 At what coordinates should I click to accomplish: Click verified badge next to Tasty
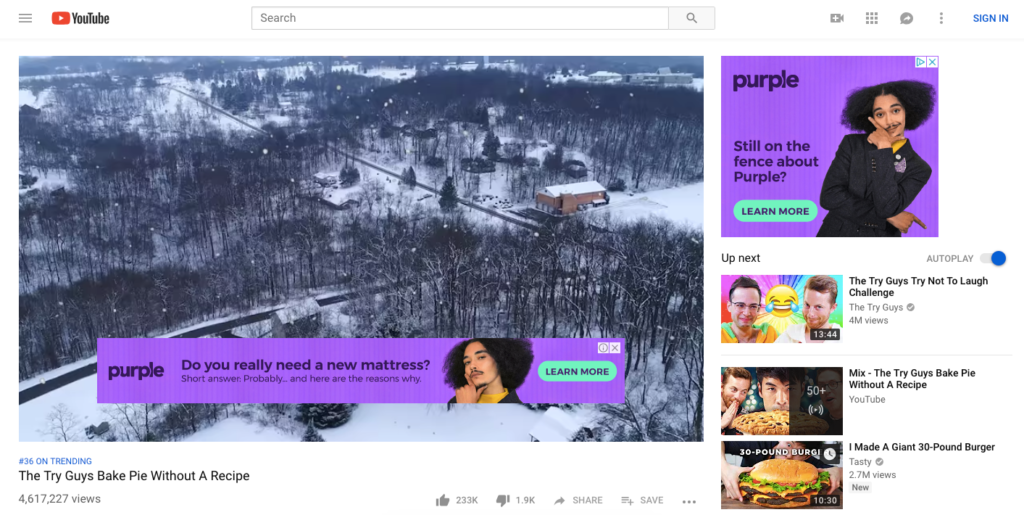(x=879, y=462)
